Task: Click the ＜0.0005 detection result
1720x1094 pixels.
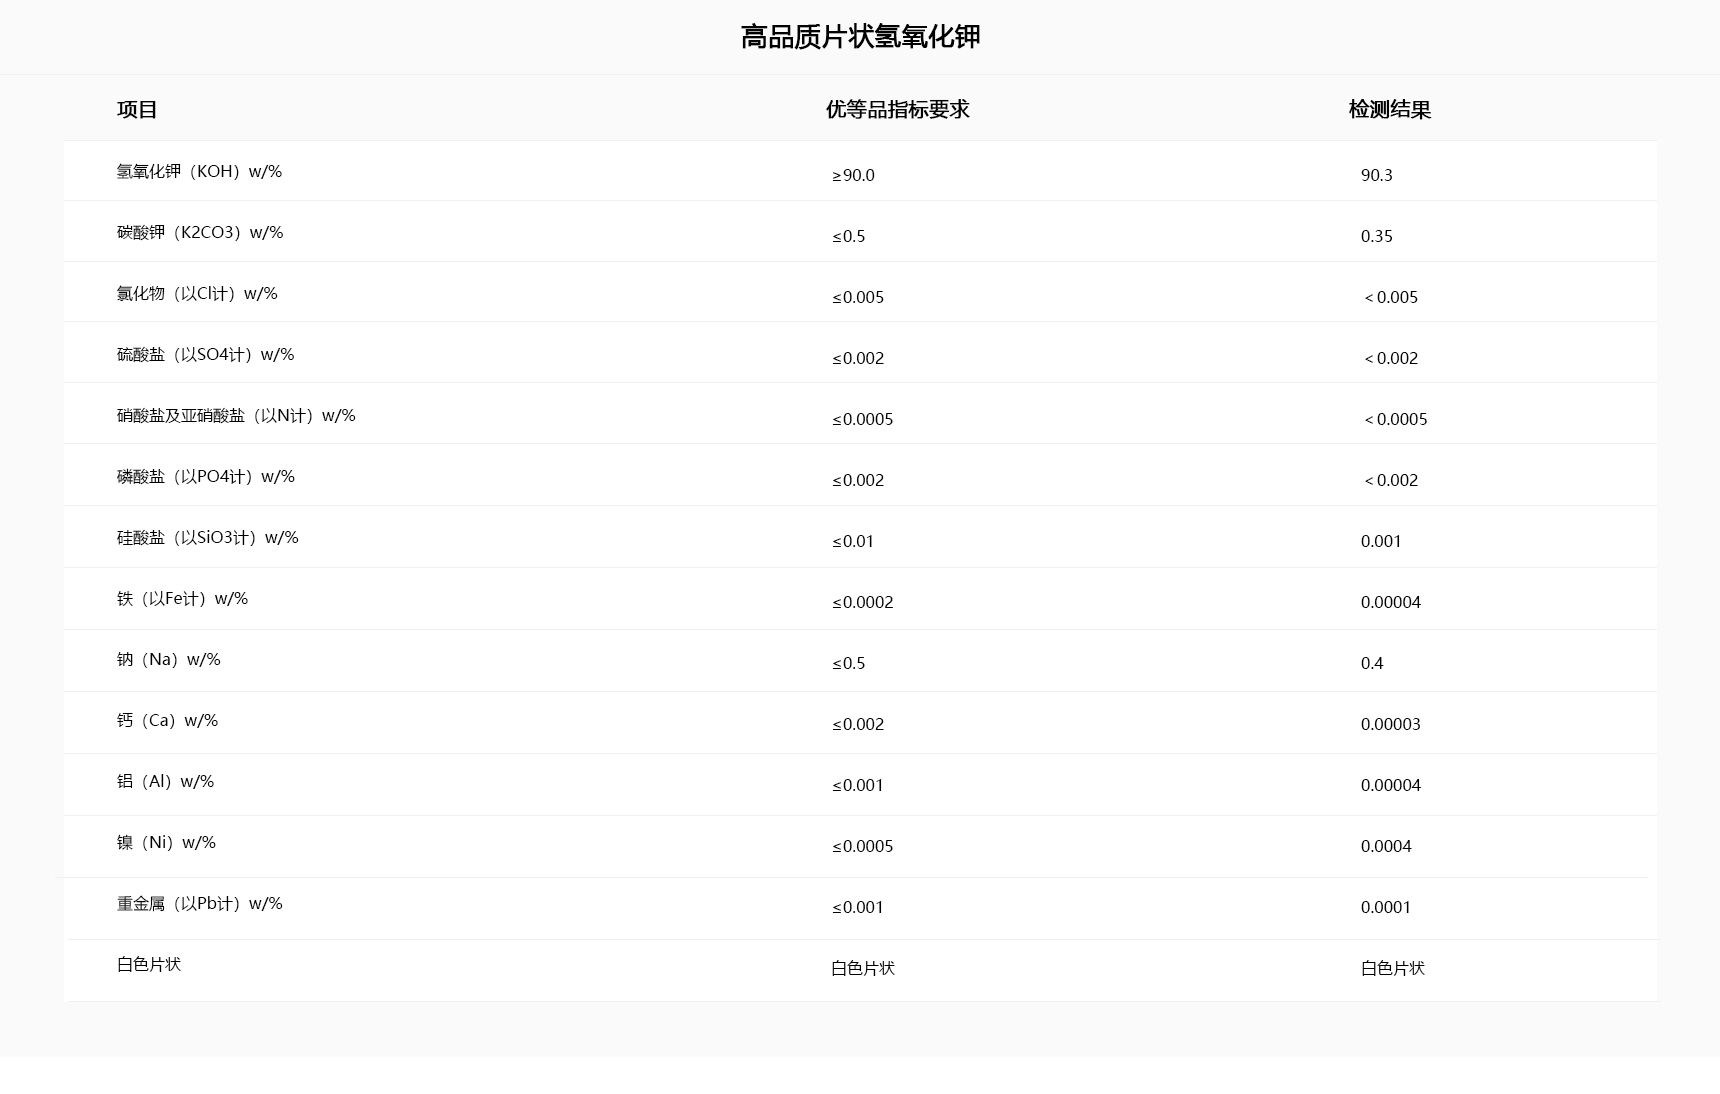Action: [x=1394, y=420]
